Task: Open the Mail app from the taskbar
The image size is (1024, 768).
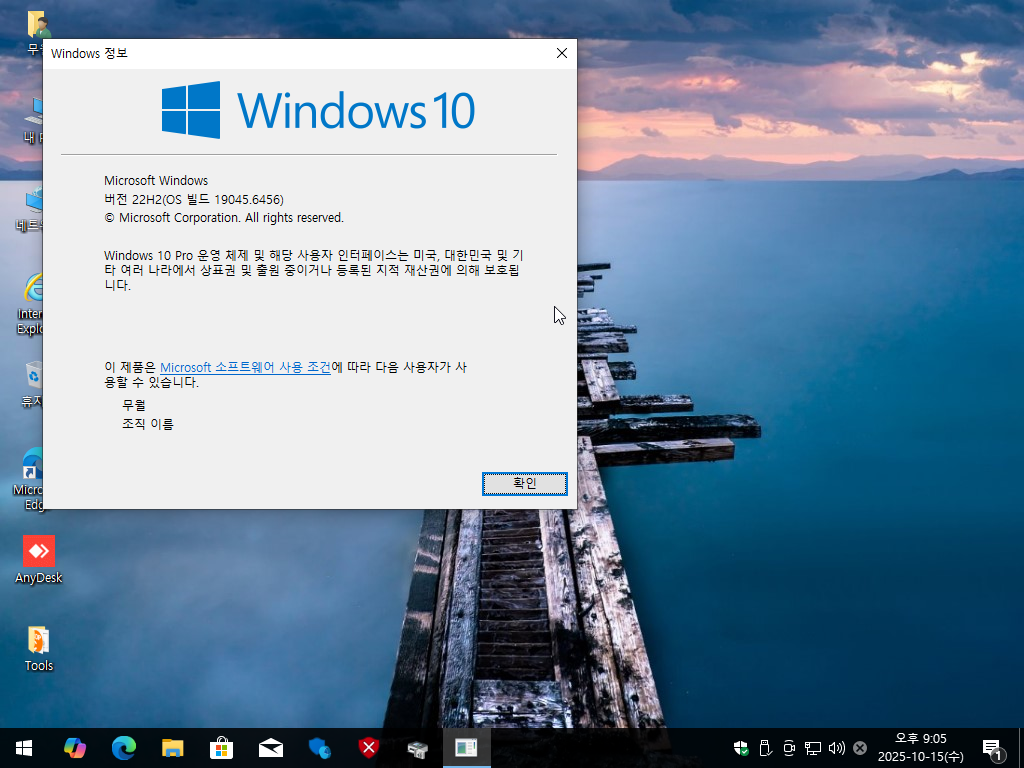Action: (270, 748)
